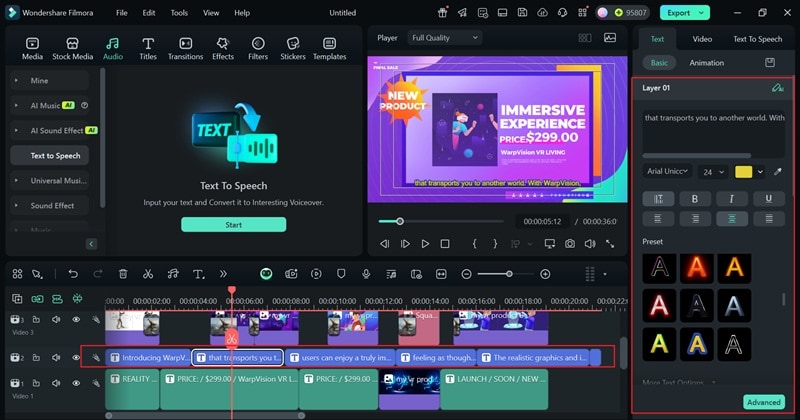
Task: Click the marker shield icon in timeline toolbar
Action: coord(341,274)
